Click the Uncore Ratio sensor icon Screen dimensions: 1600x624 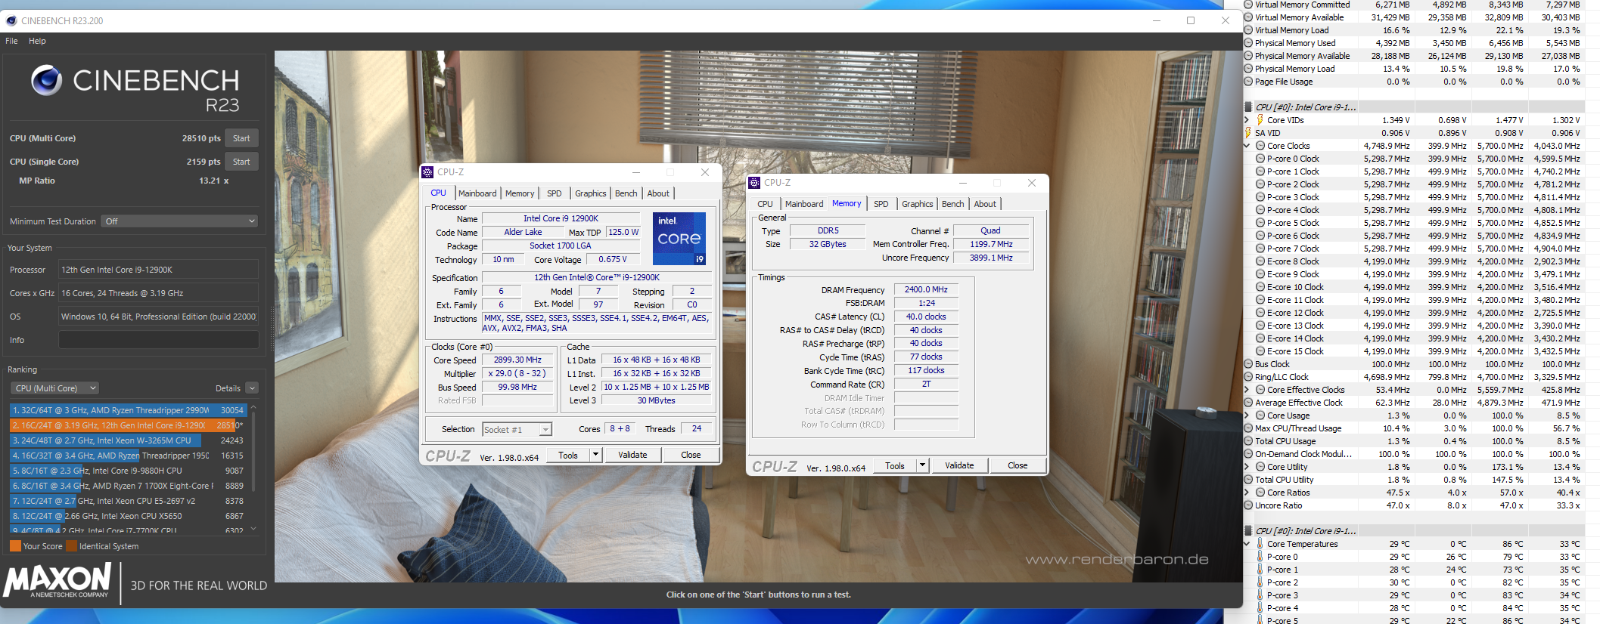[1248, 505]
